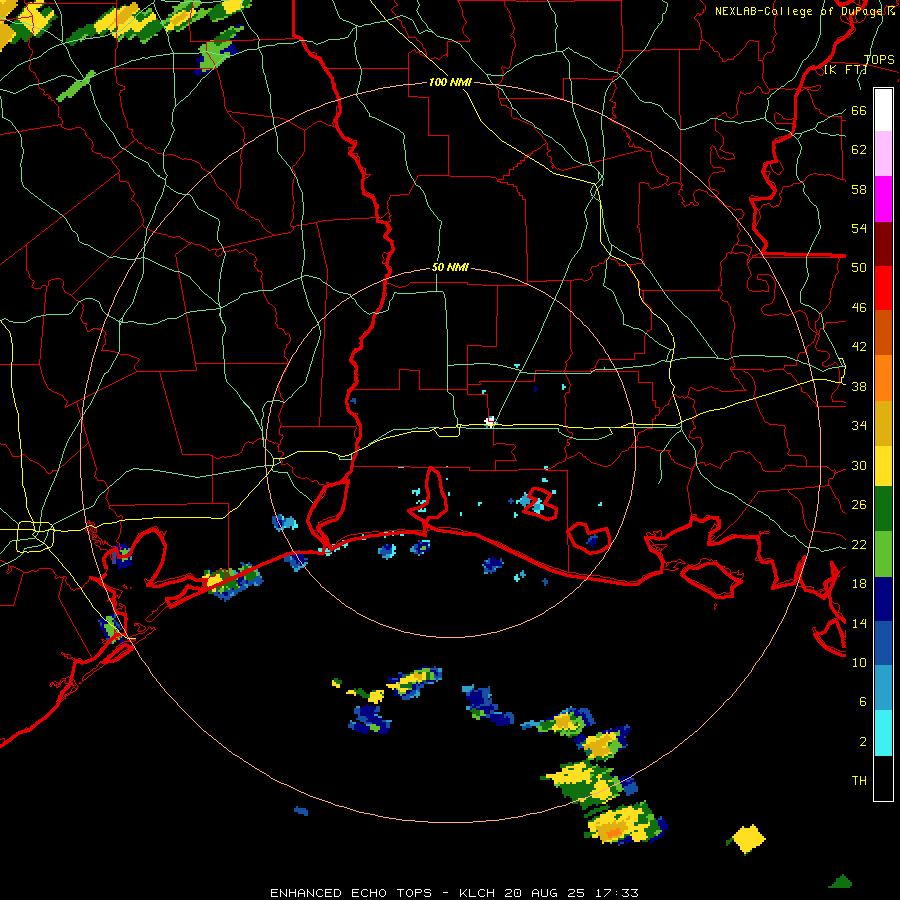The image size is (900, 900).
Task: Click the 30 legend value
Action: coord(859,465)
